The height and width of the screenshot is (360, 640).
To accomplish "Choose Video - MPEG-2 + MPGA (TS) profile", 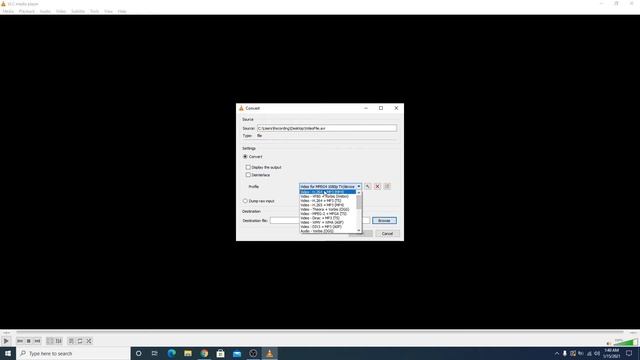I will point(328,213).
